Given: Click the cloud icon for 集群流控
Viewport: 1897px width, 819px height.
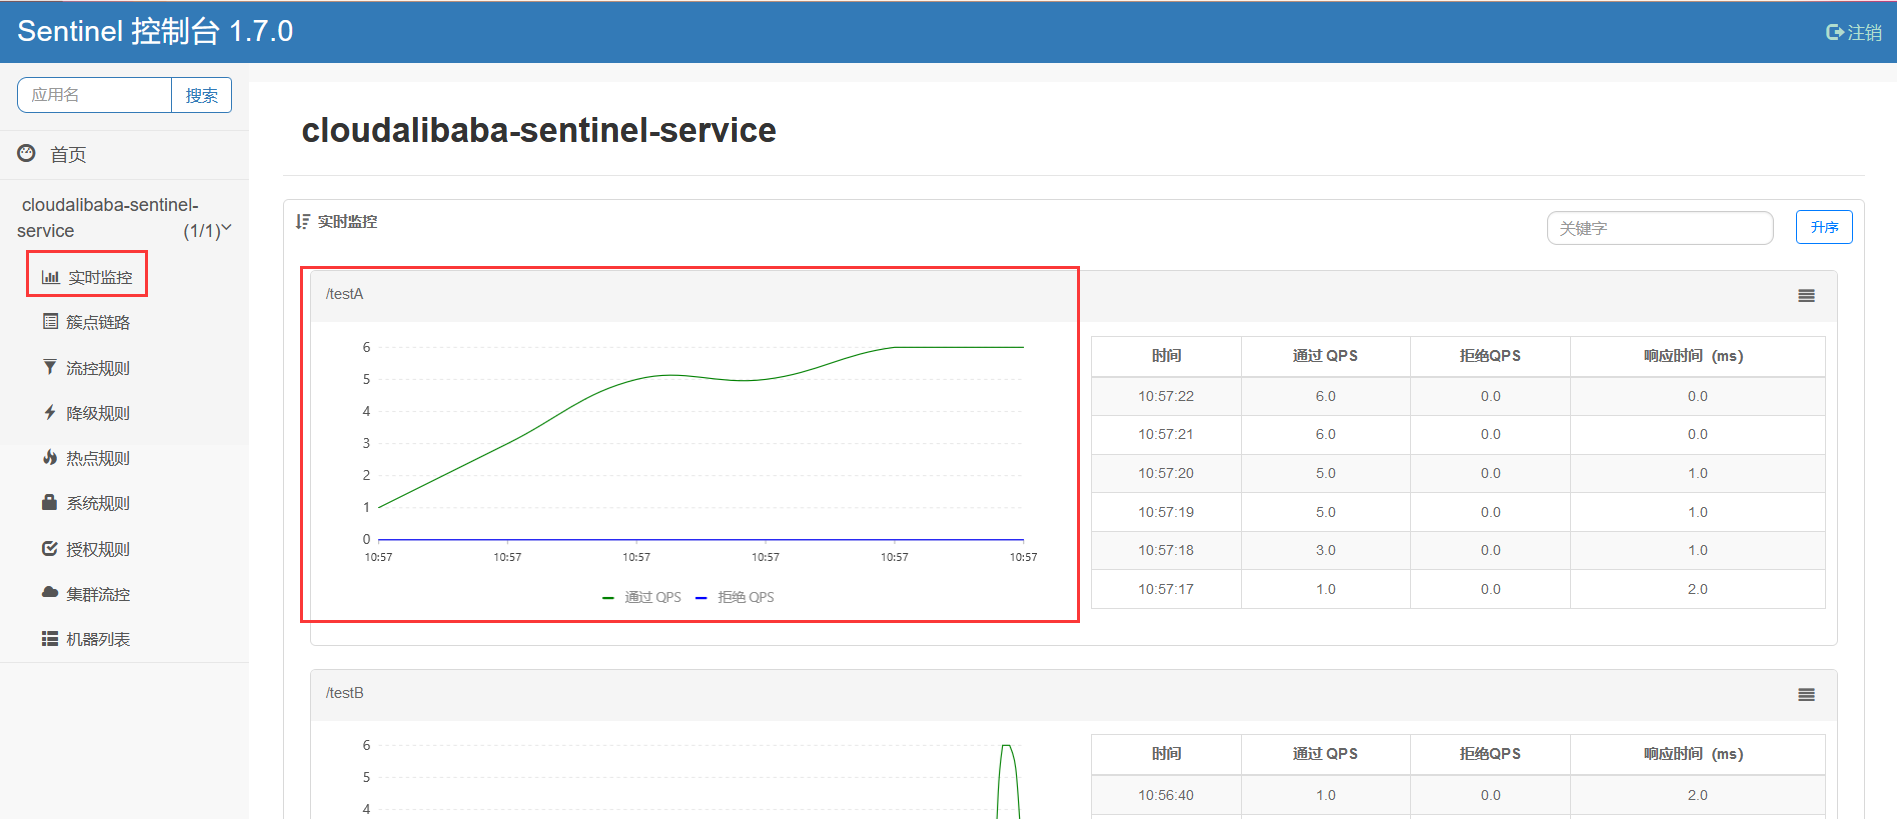Looking at the screenshot, I should (x=50, y=592).
